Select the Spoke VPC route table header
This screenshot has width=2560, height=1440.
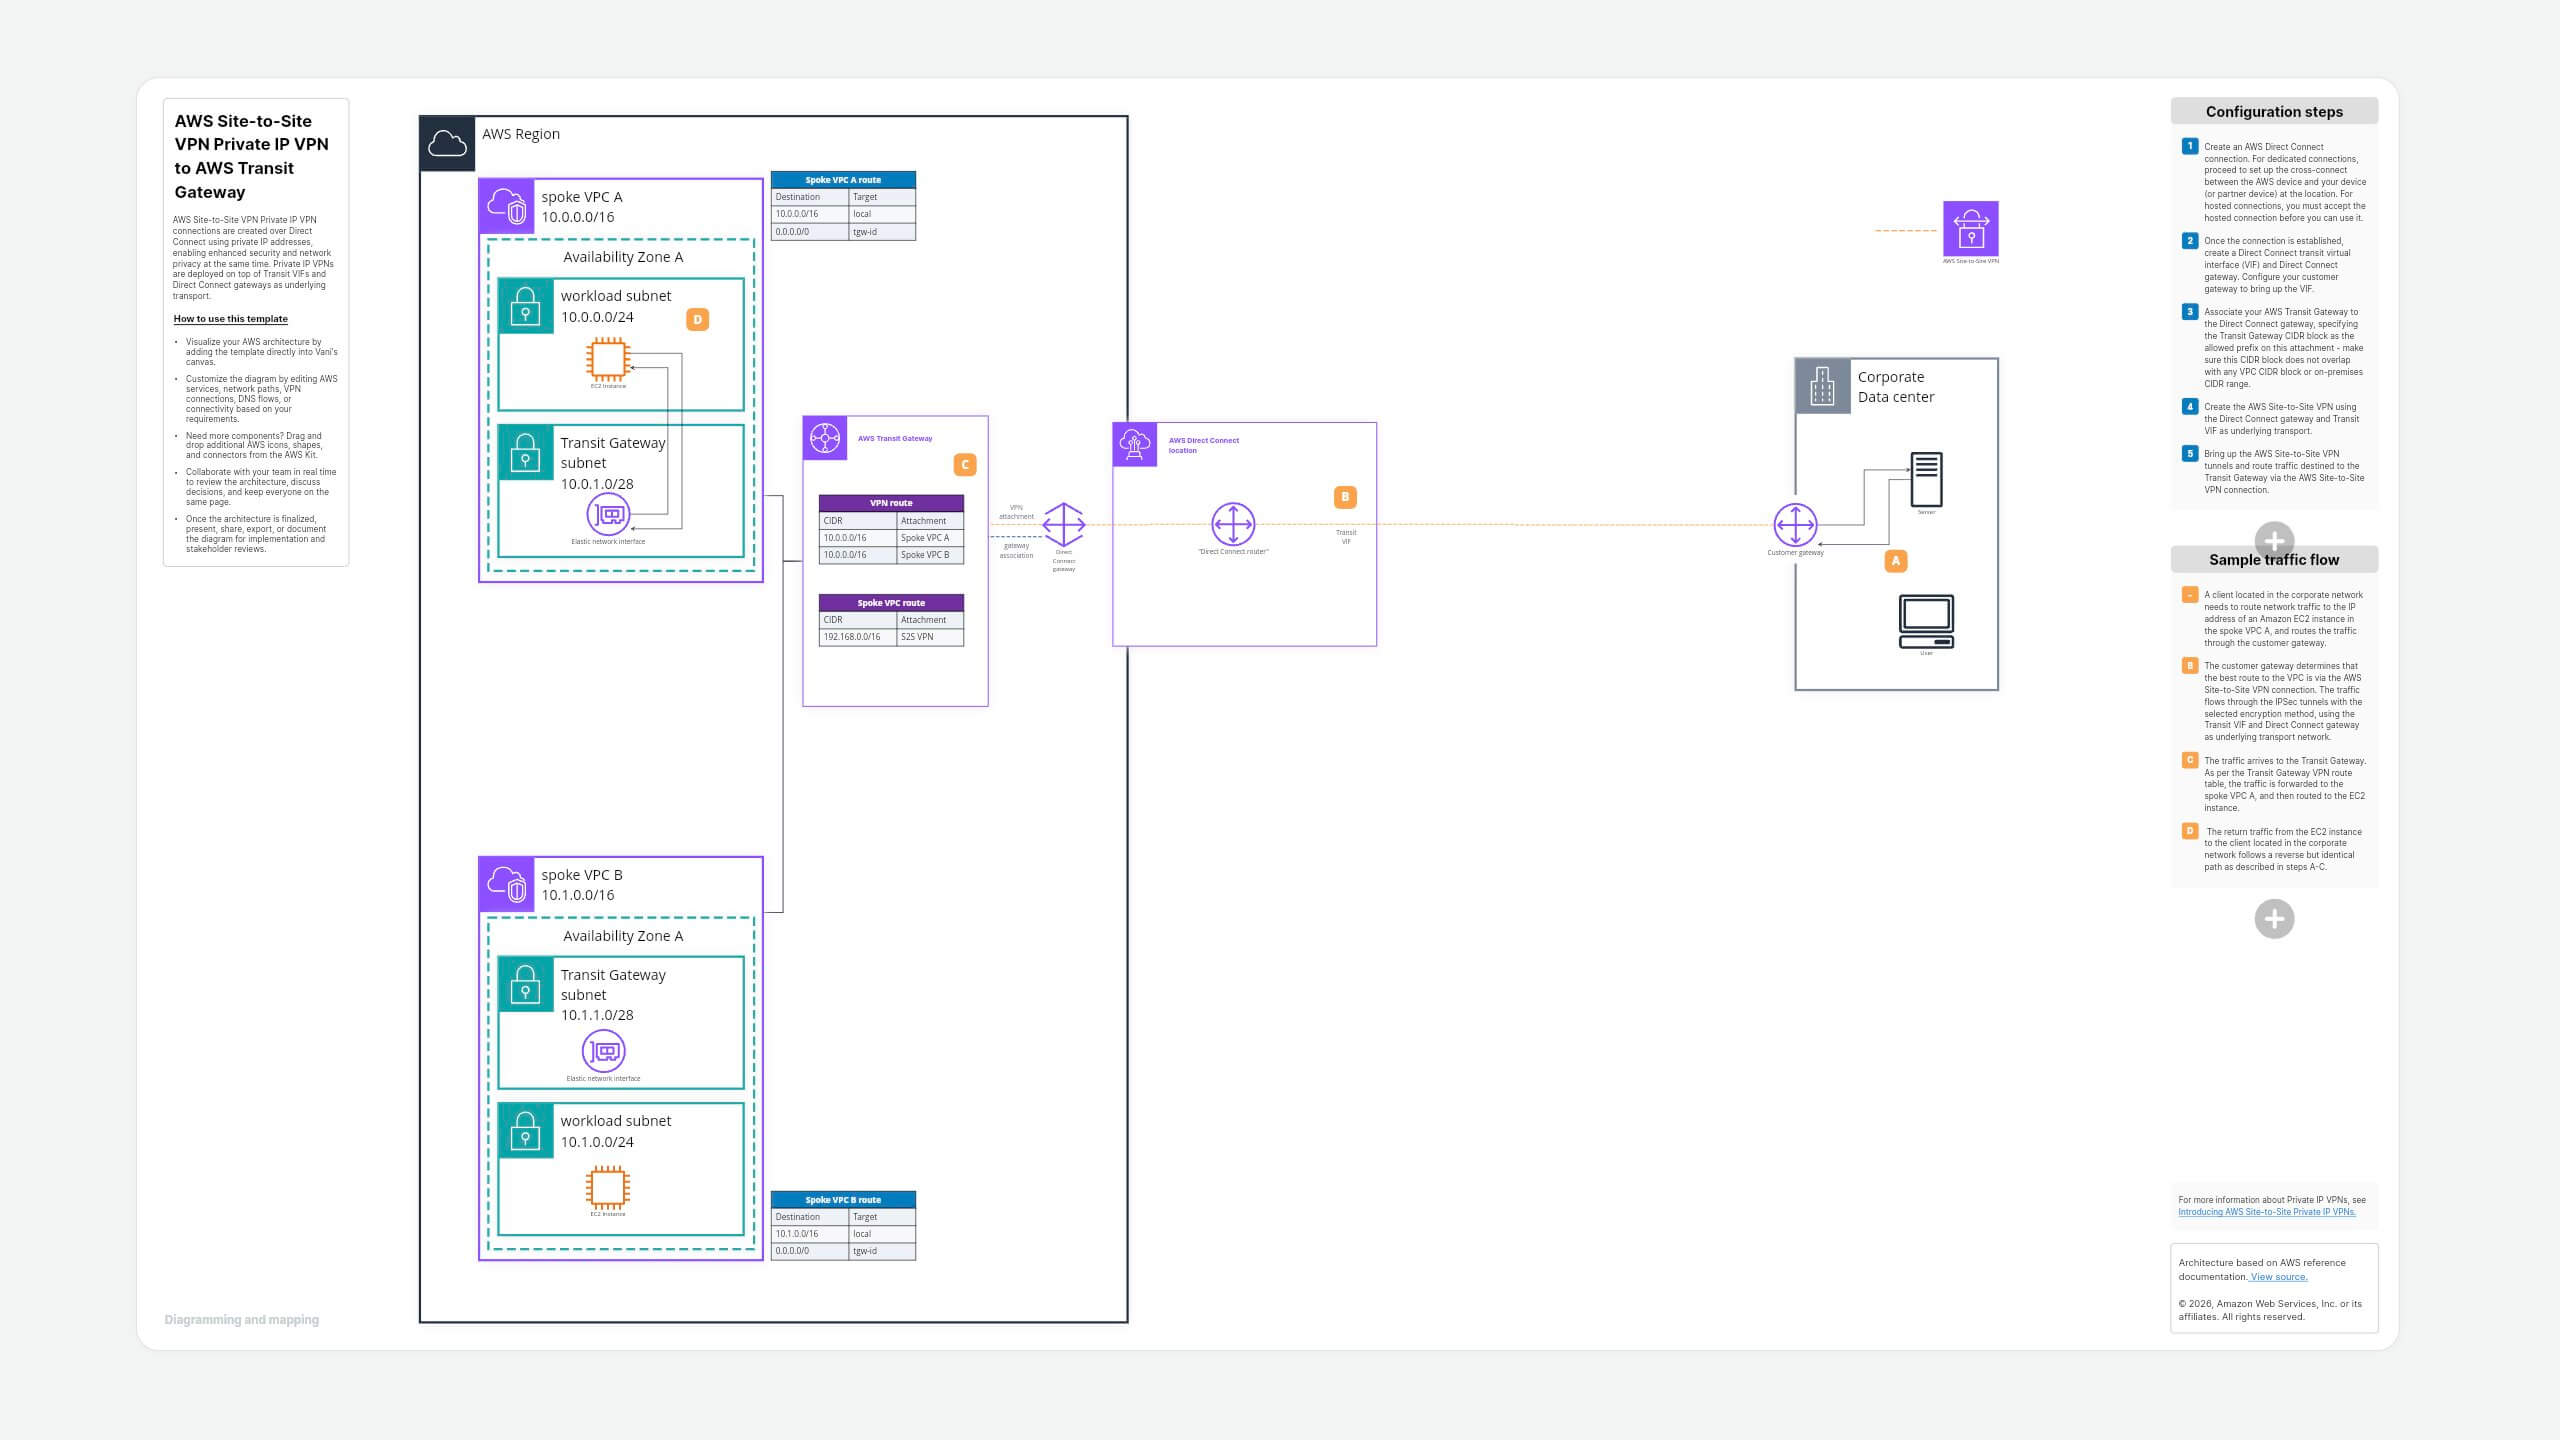click(891, 603)
